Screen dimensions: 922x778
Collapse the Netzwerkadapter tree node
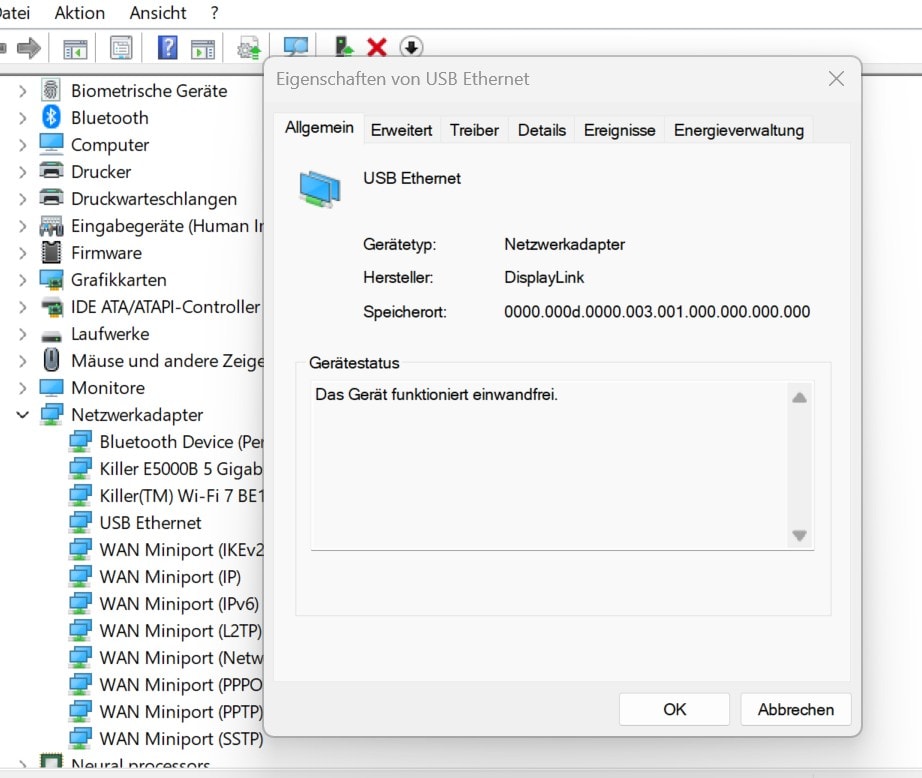22,415
